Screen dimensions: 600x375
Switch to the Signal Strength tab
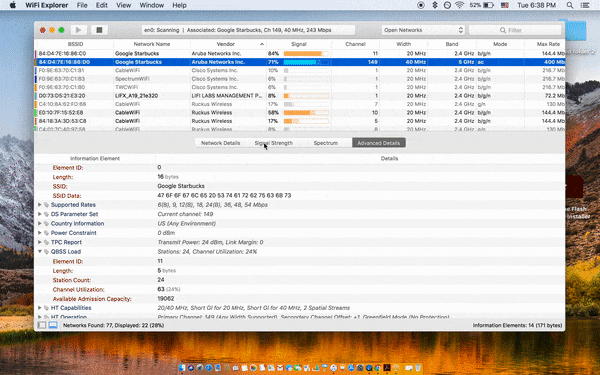274,143
